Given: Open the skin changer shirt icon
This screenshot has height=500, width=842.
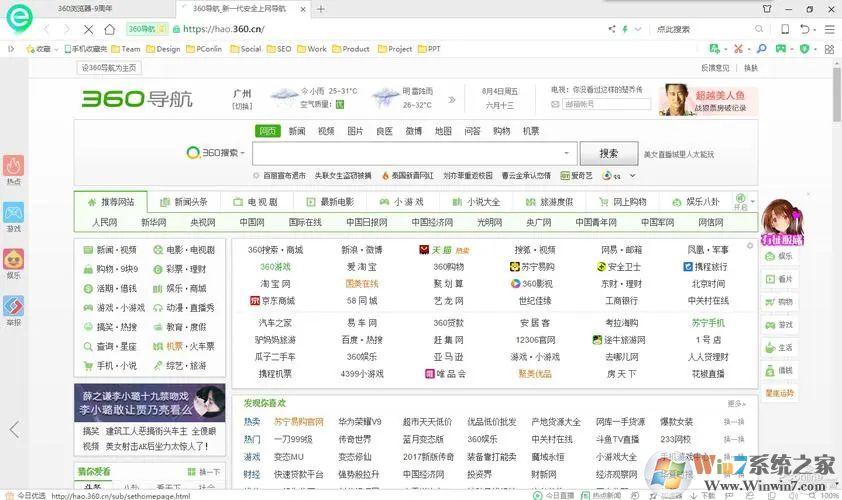Looking at the screenshot, I should click(767, 9).
